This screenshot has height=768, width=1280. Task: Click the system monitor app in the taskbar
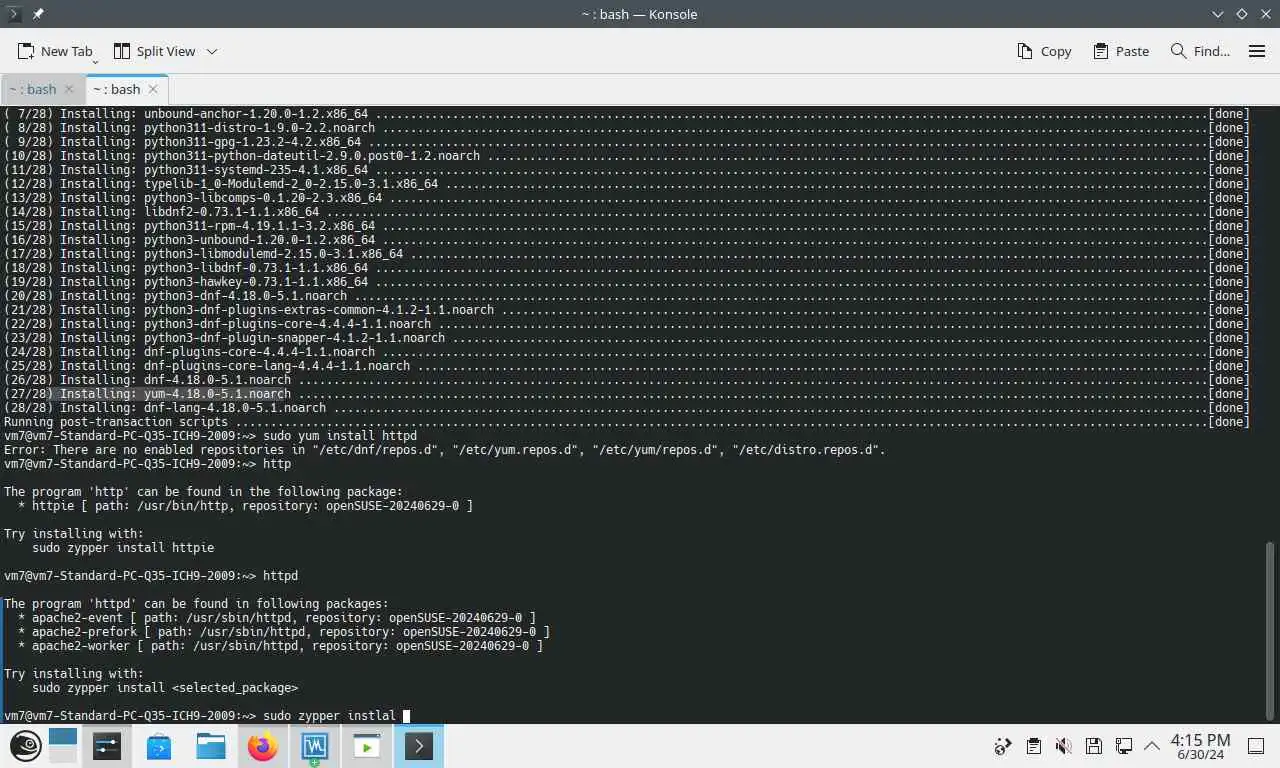pyautogui.click(x=315, y=746)
